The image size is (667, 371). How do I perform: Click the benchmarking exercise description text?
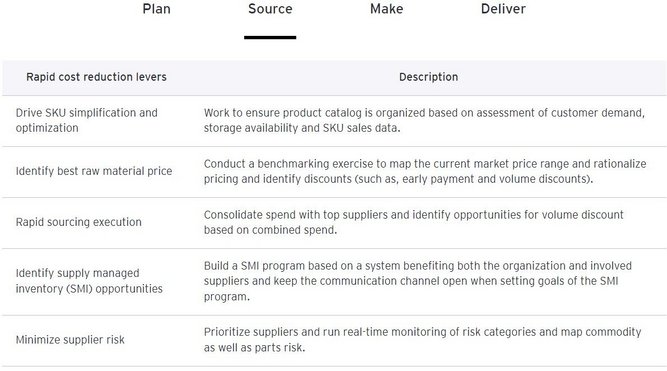click(425, 171)
